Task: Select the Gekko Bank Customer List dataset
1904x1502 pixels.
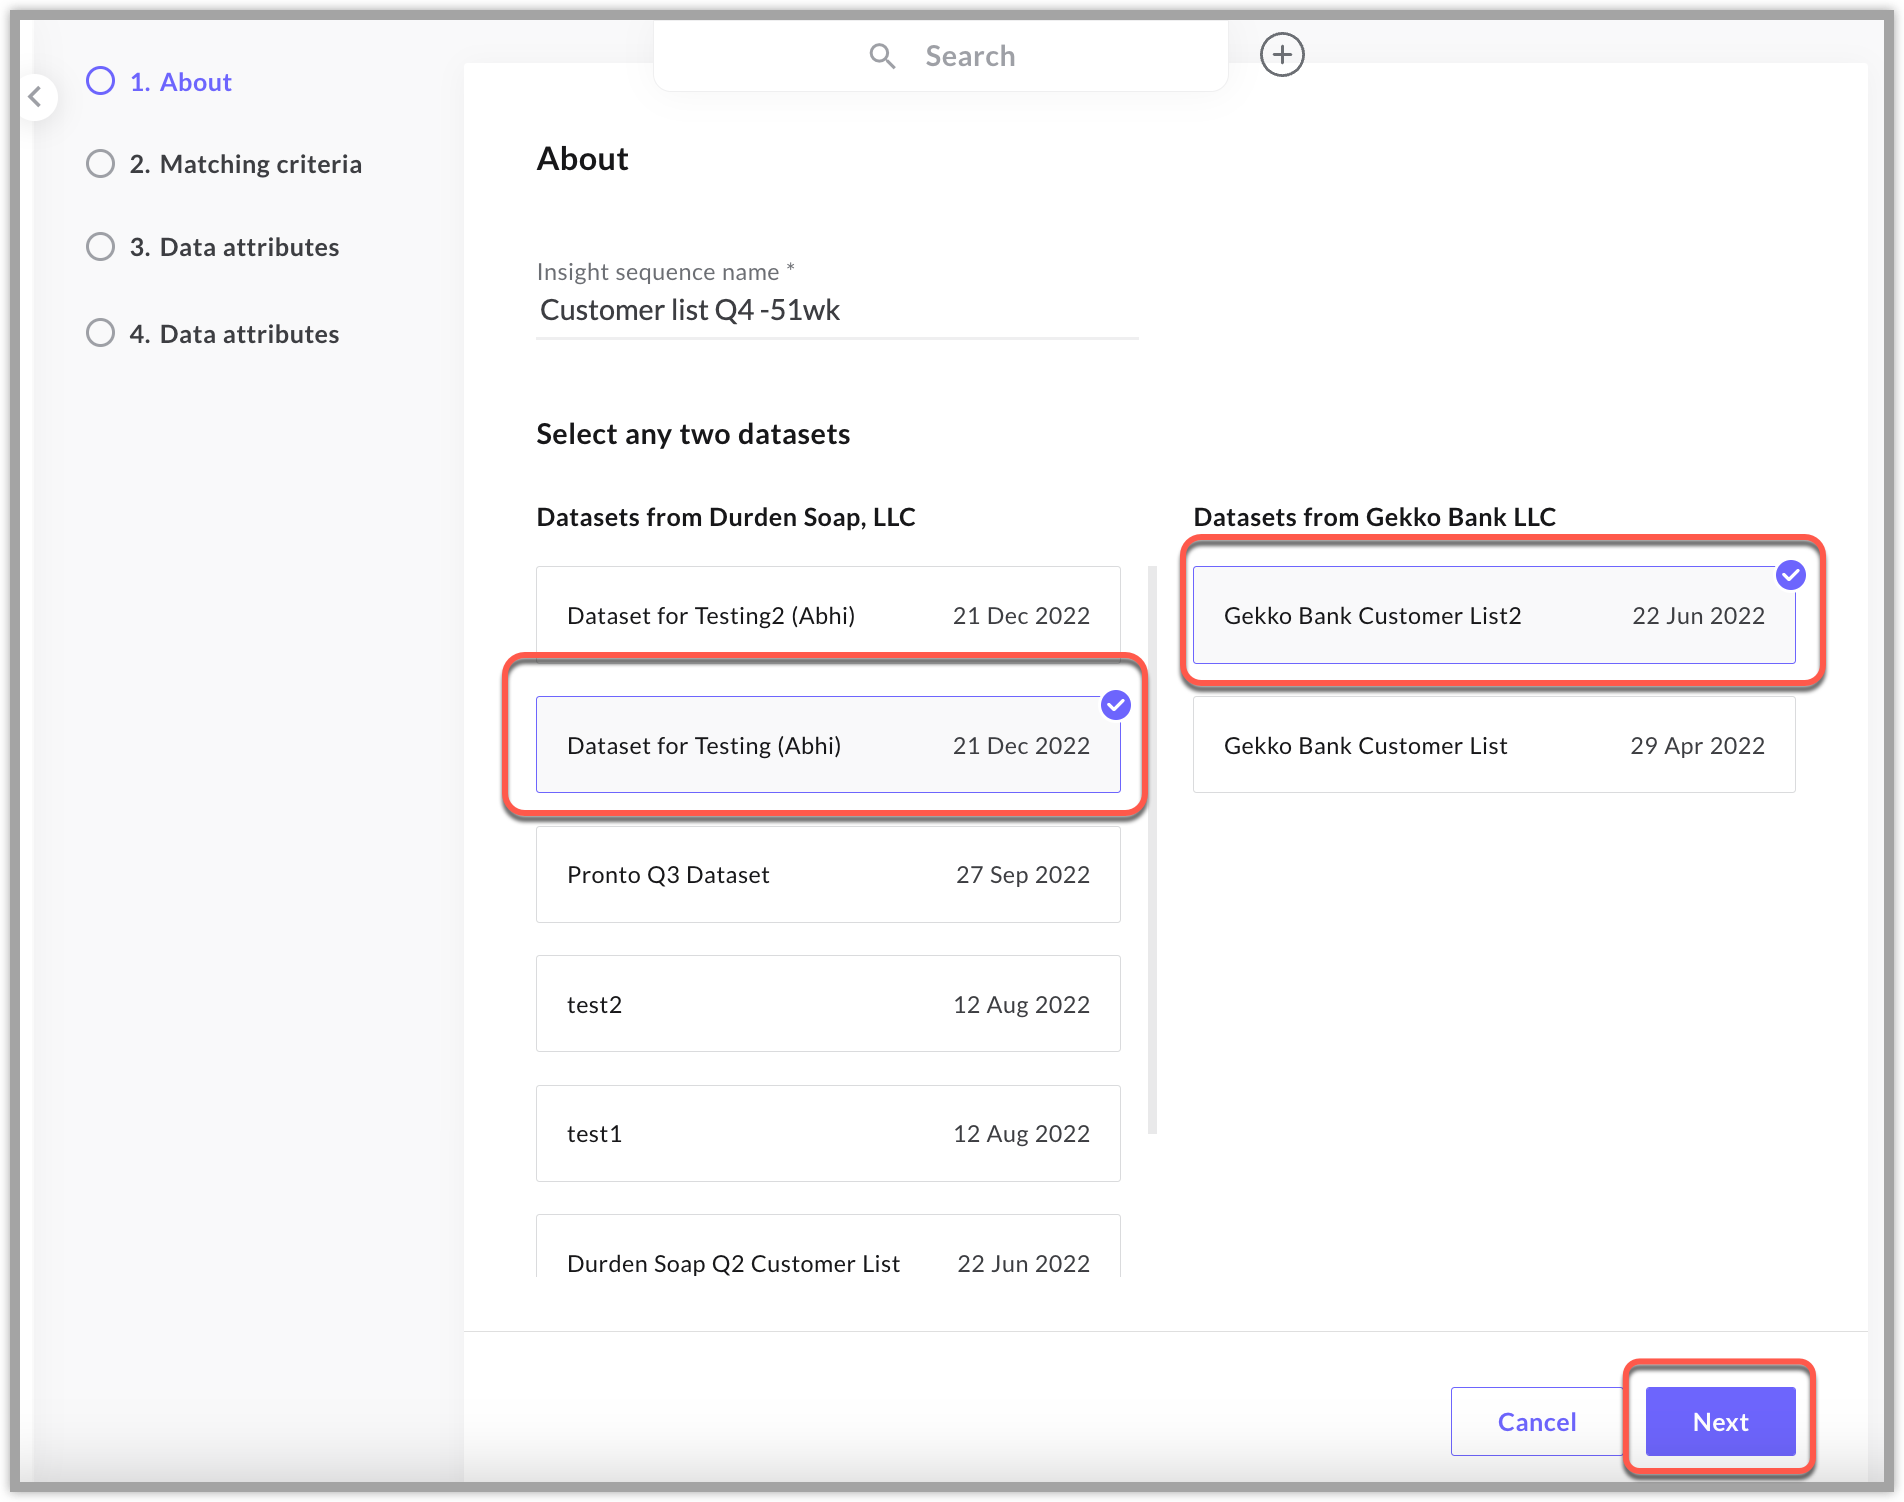Action: coord(1493,745)
